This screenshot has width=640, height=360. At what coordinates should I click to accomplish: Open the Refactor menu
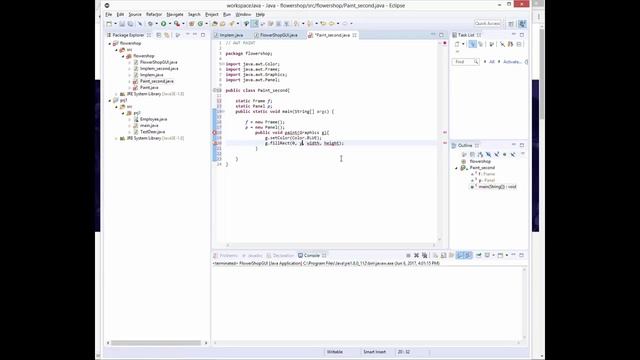(x=154, y=14)
